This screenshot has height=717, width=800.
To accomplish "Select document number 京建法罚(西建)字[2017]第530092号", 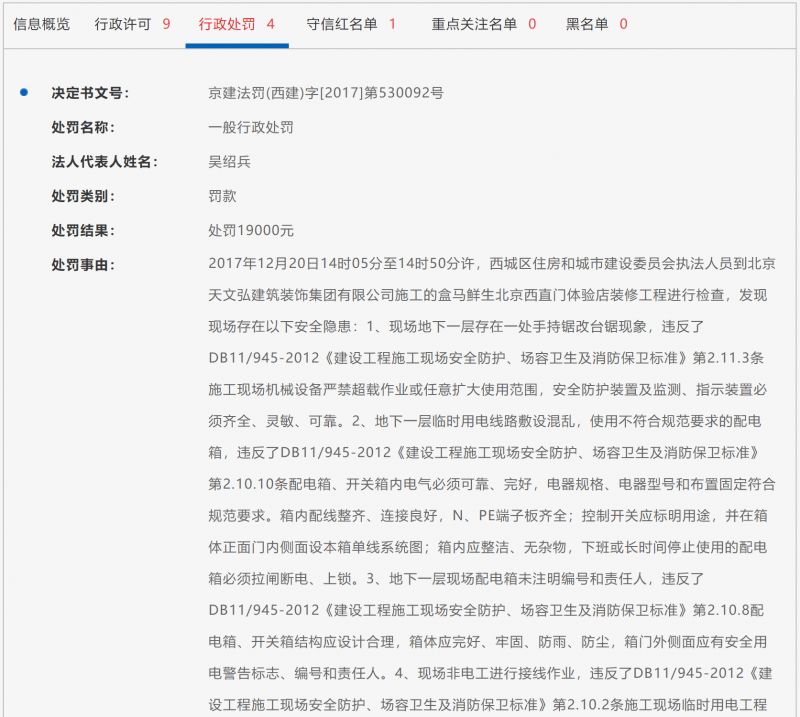I will (326, 93).
